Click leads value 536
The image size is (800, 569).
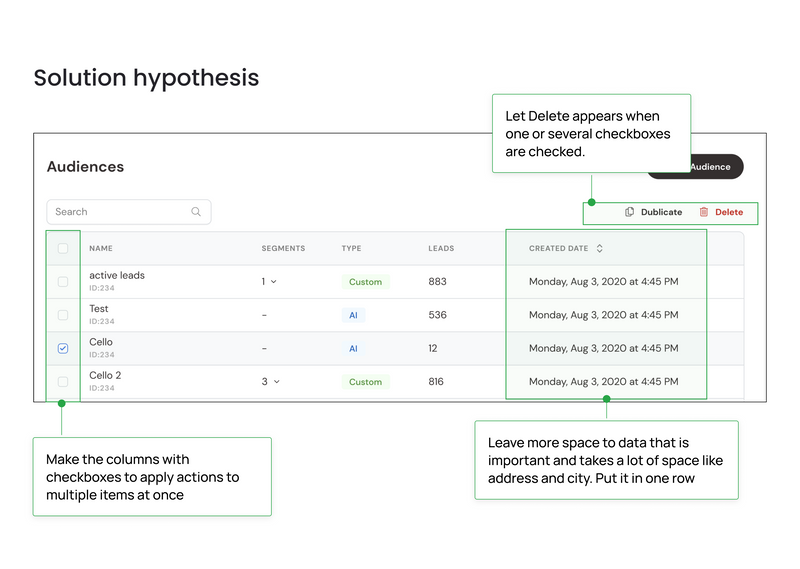[437, 315]
